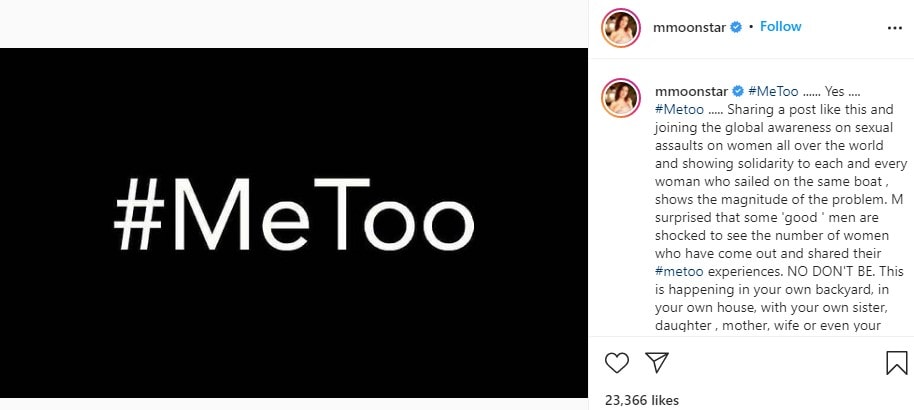The width and height of the screenshot is (914, 410).
Task: Click the dot separator before Follow
Action: pos(751,27)
